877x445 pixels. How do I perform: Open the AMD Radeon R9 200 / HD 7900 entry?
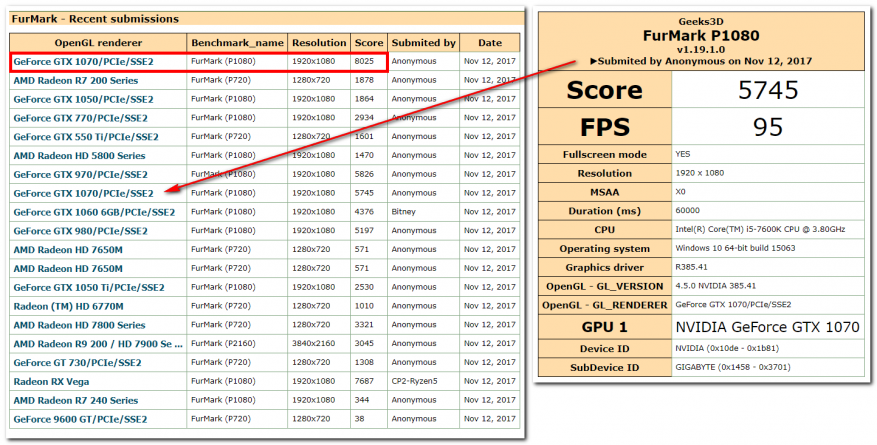click(x=98, y=344)
